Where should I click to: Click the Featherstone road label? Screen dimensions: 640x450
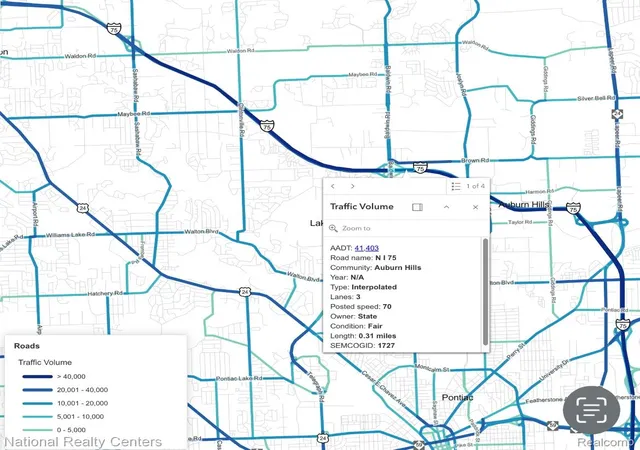(543, 401)
